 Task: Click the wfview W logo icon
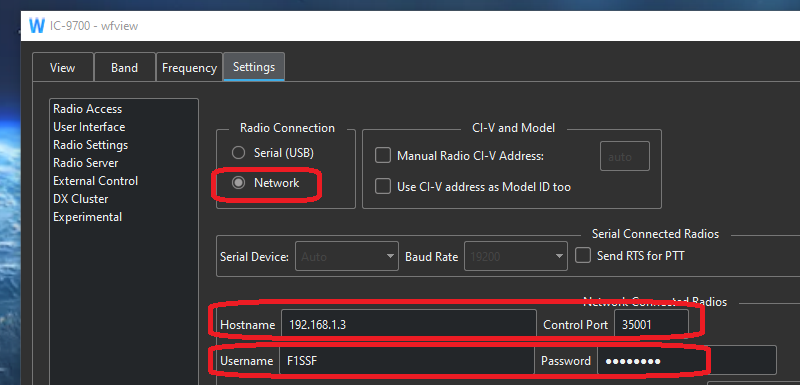click(x=37, y=25)
